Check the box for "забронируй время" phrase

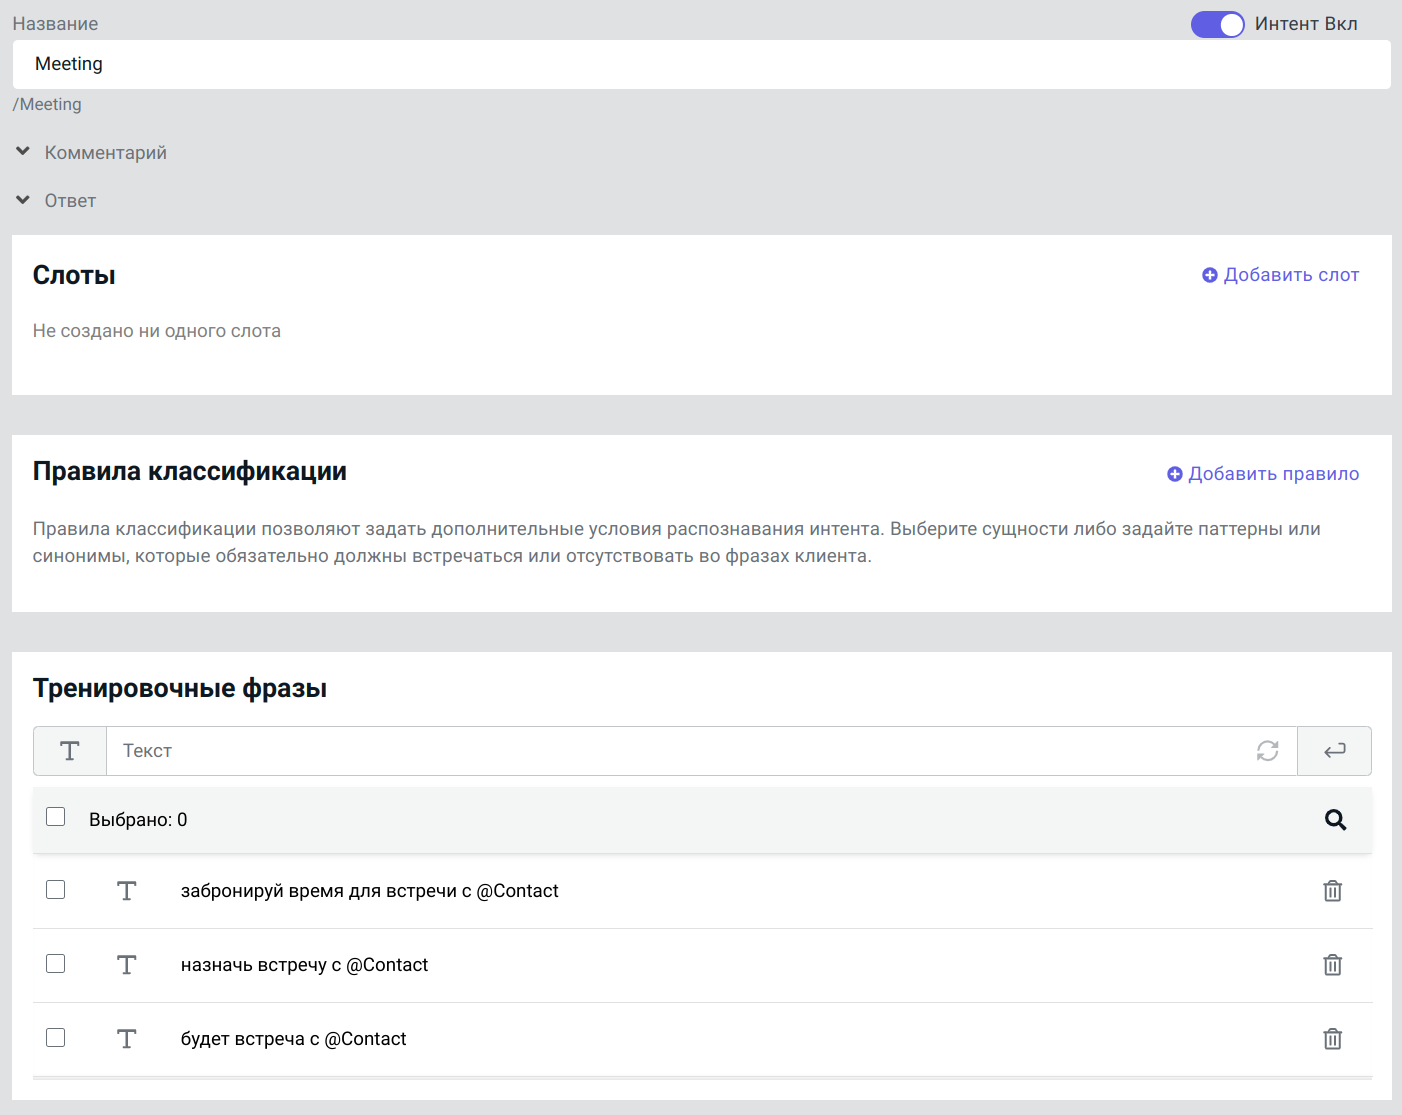click(x=56, y=890)
